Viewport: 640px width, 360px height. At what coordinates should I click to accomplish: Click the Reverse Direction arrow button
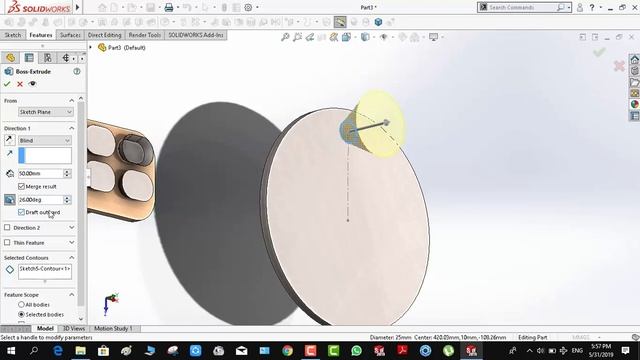click(9, 140)
